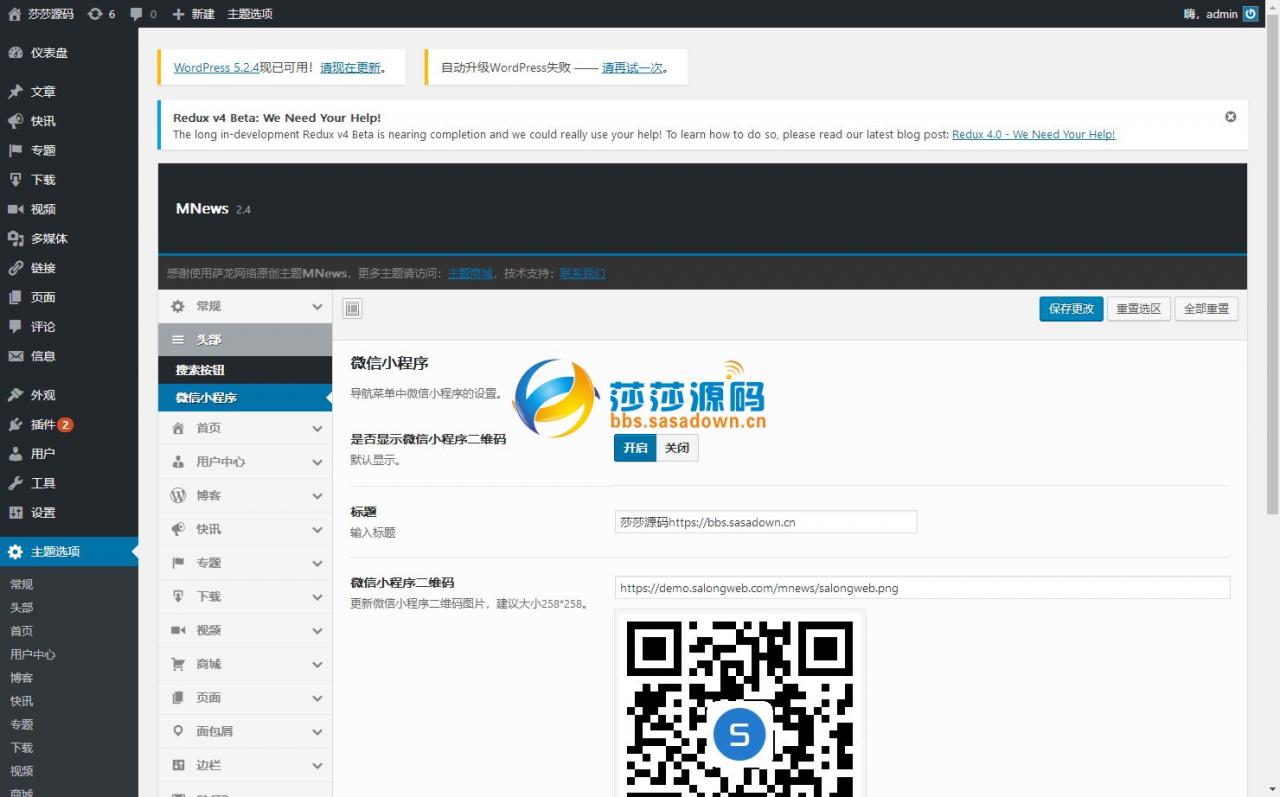Open 仪表盘 dashboard icon in sidebar
The height and width of the screenshot is (797, 1280).
click(x=15, y=52)
